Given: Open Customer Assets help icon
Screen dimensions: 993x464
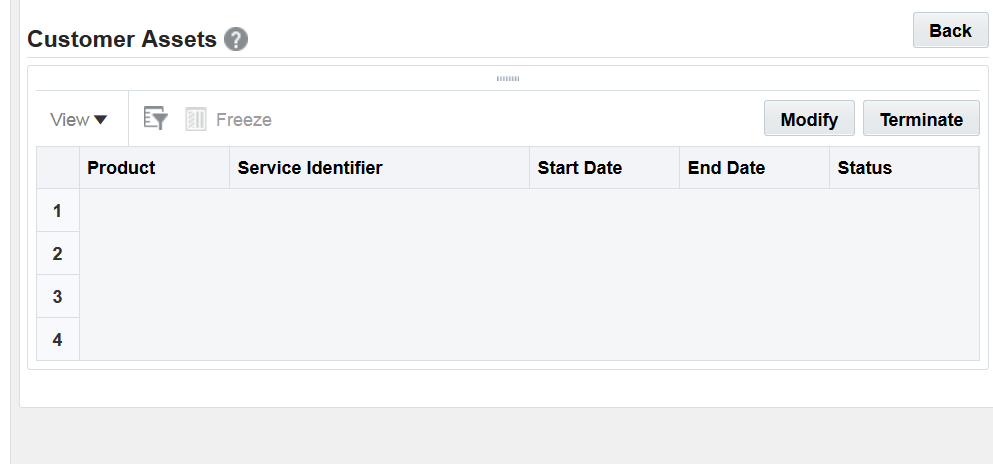Looking at the screenshot, I should click(236, 40).
